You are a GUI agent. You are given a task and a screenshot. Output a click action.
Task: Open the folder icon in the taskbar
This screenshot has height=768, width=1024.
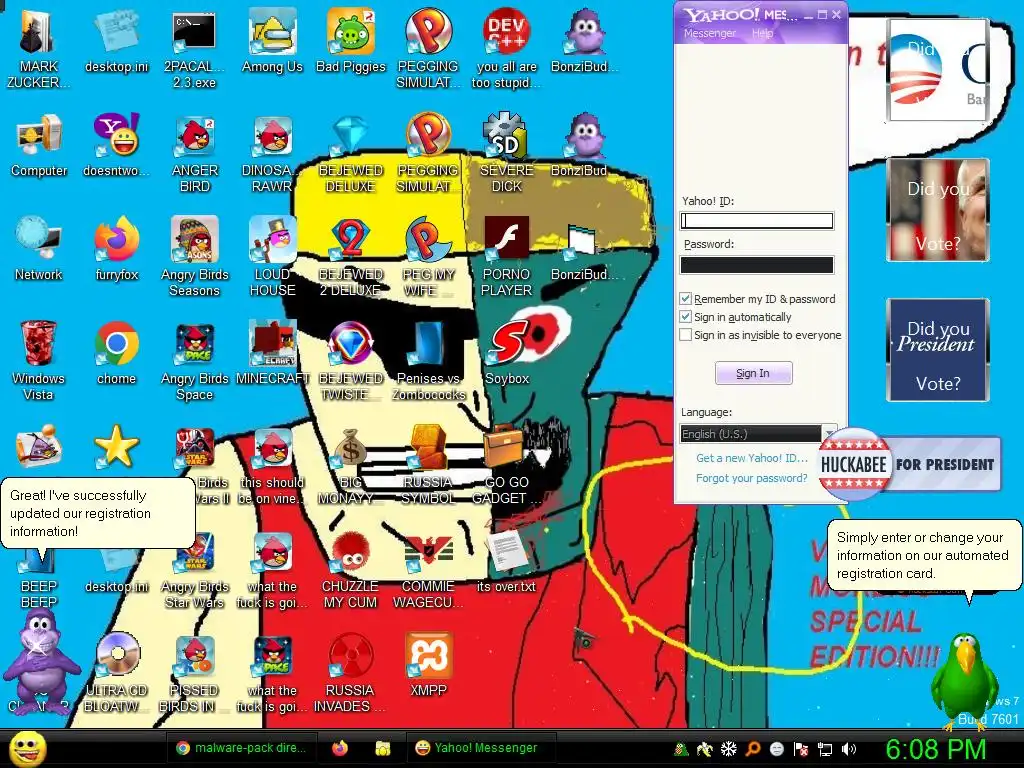[x=383, y=748]
